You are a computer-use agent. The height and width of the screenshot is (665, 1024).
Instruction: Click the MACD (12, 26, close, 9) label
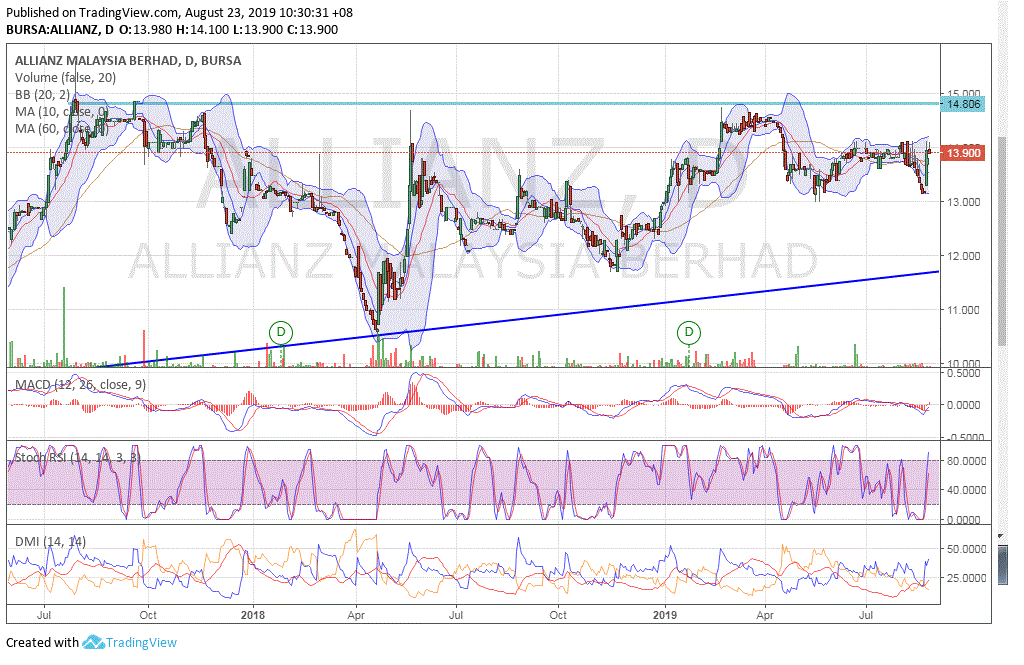pyautogui.click(x=80, y=385)
